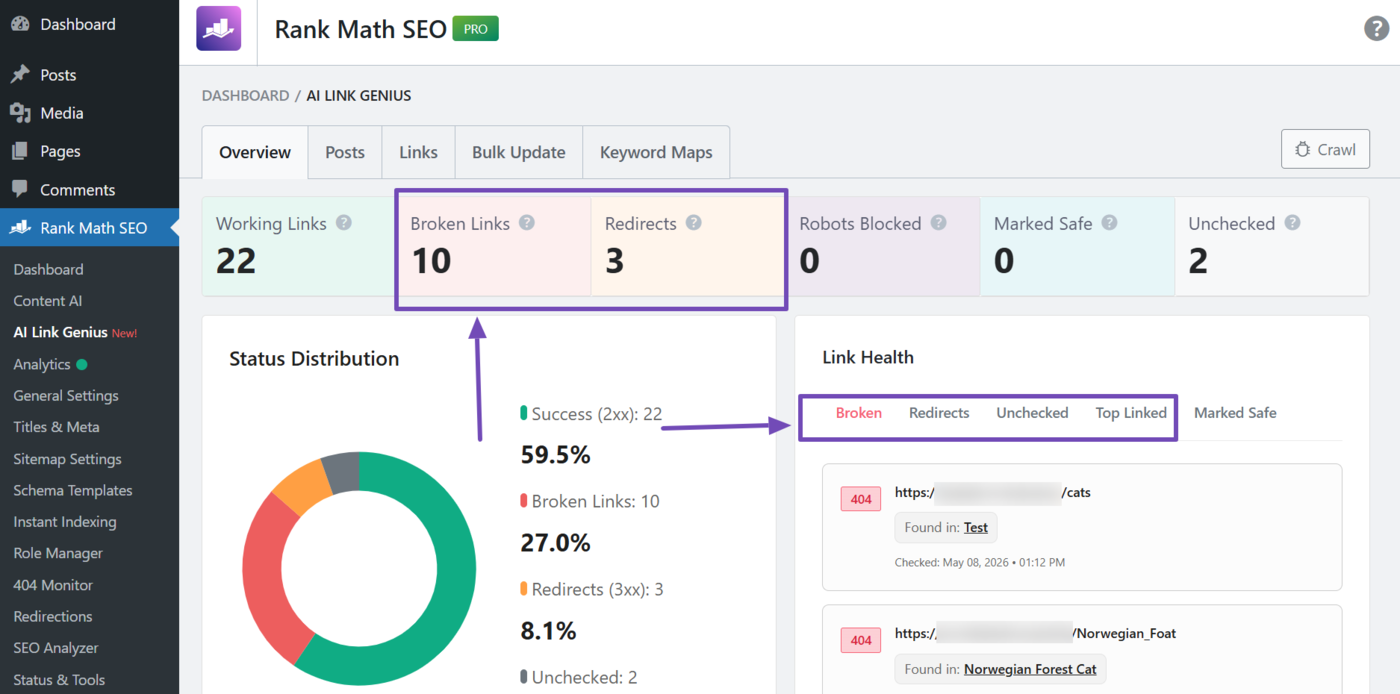1400x694 pixels.
Task: Open the Links tab
Action: tap(418, 152)
